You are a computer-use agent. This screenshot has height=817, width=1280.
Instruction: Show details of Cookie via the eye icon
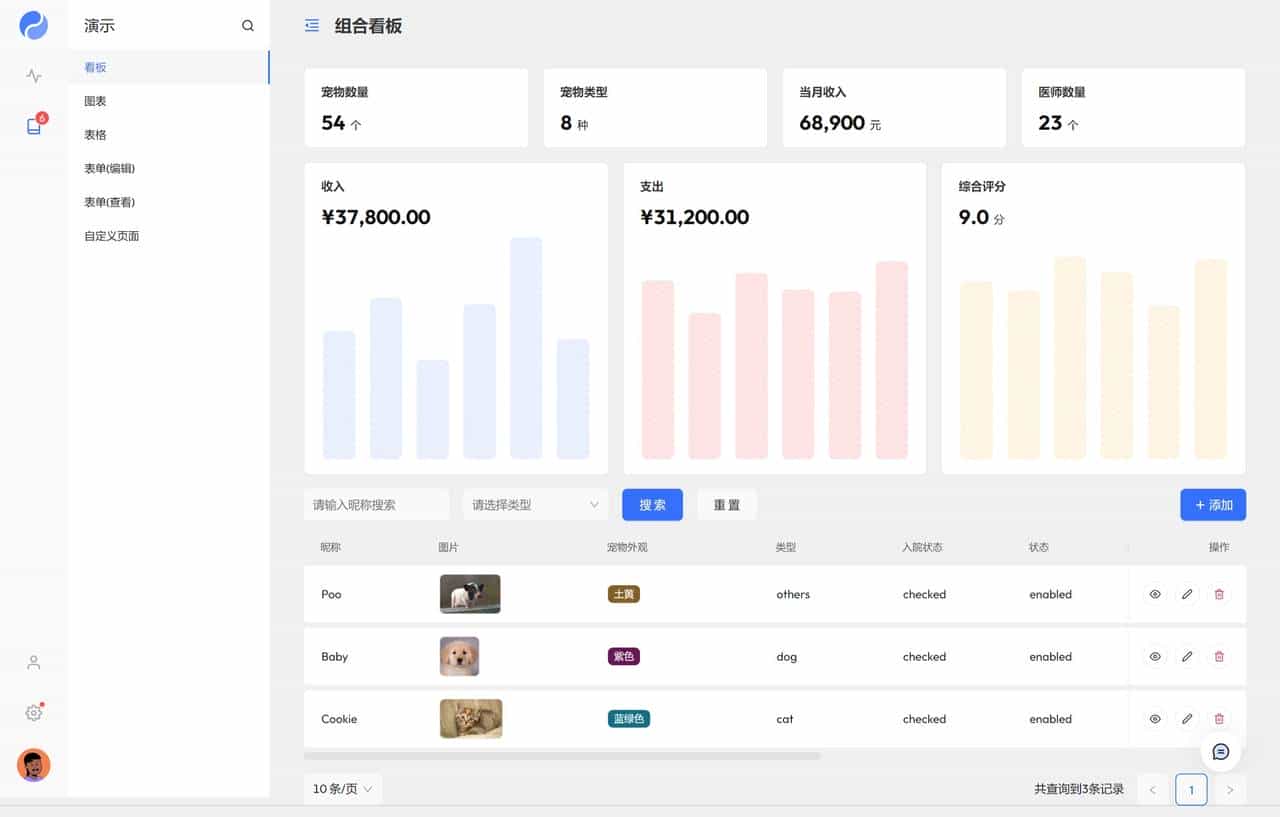coord(1155,719)
